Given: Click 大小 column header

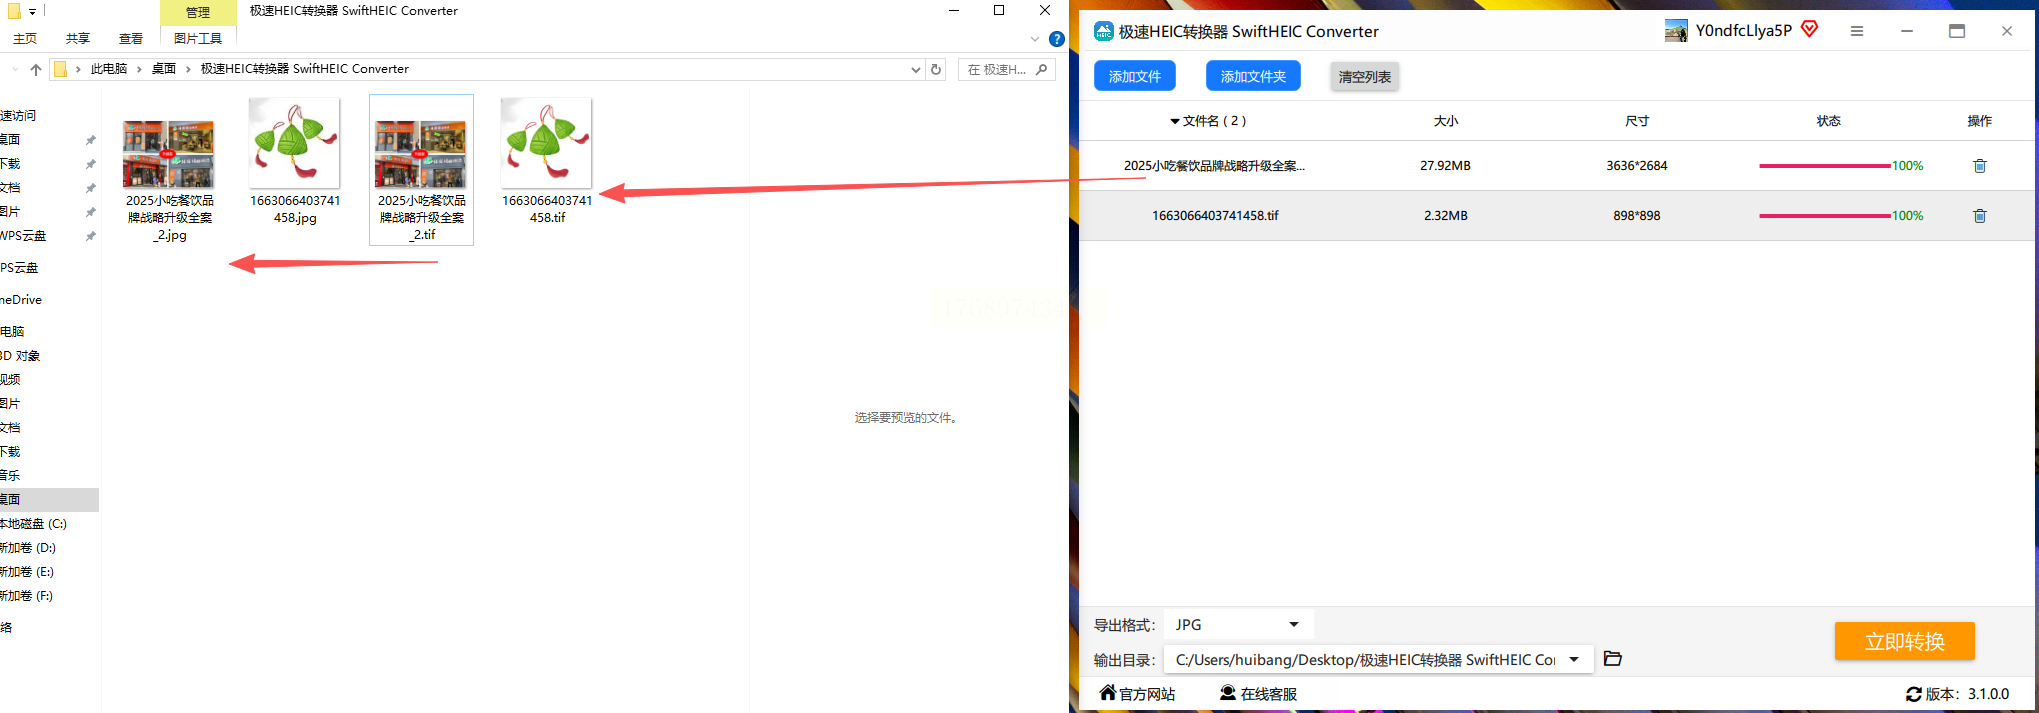Looking at the screenshot, I should pyautogui.click(x=1446, y=121).
